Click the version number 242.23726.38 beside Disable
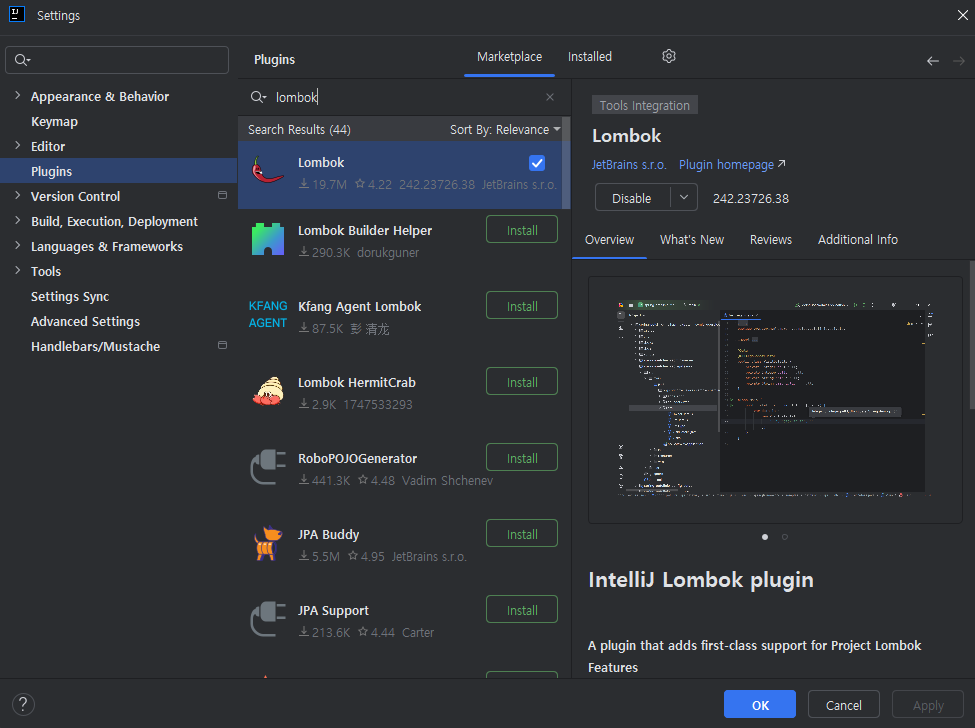The image size is (975, 728). (x=751, y=198)
